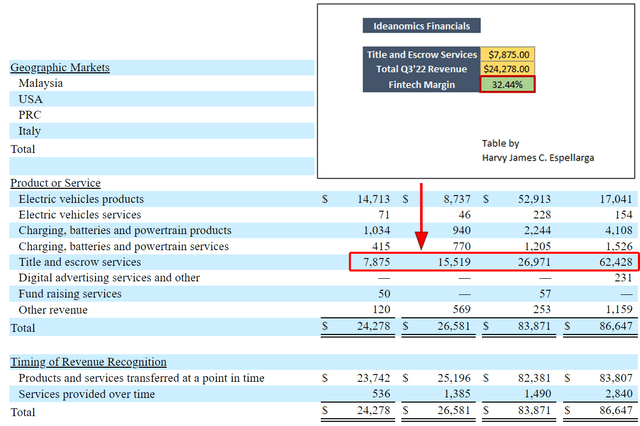Image resolution: width=640 pixels, height=426 pixels.
Task: Click the Italy geographic market row
Action: point(162,131)
